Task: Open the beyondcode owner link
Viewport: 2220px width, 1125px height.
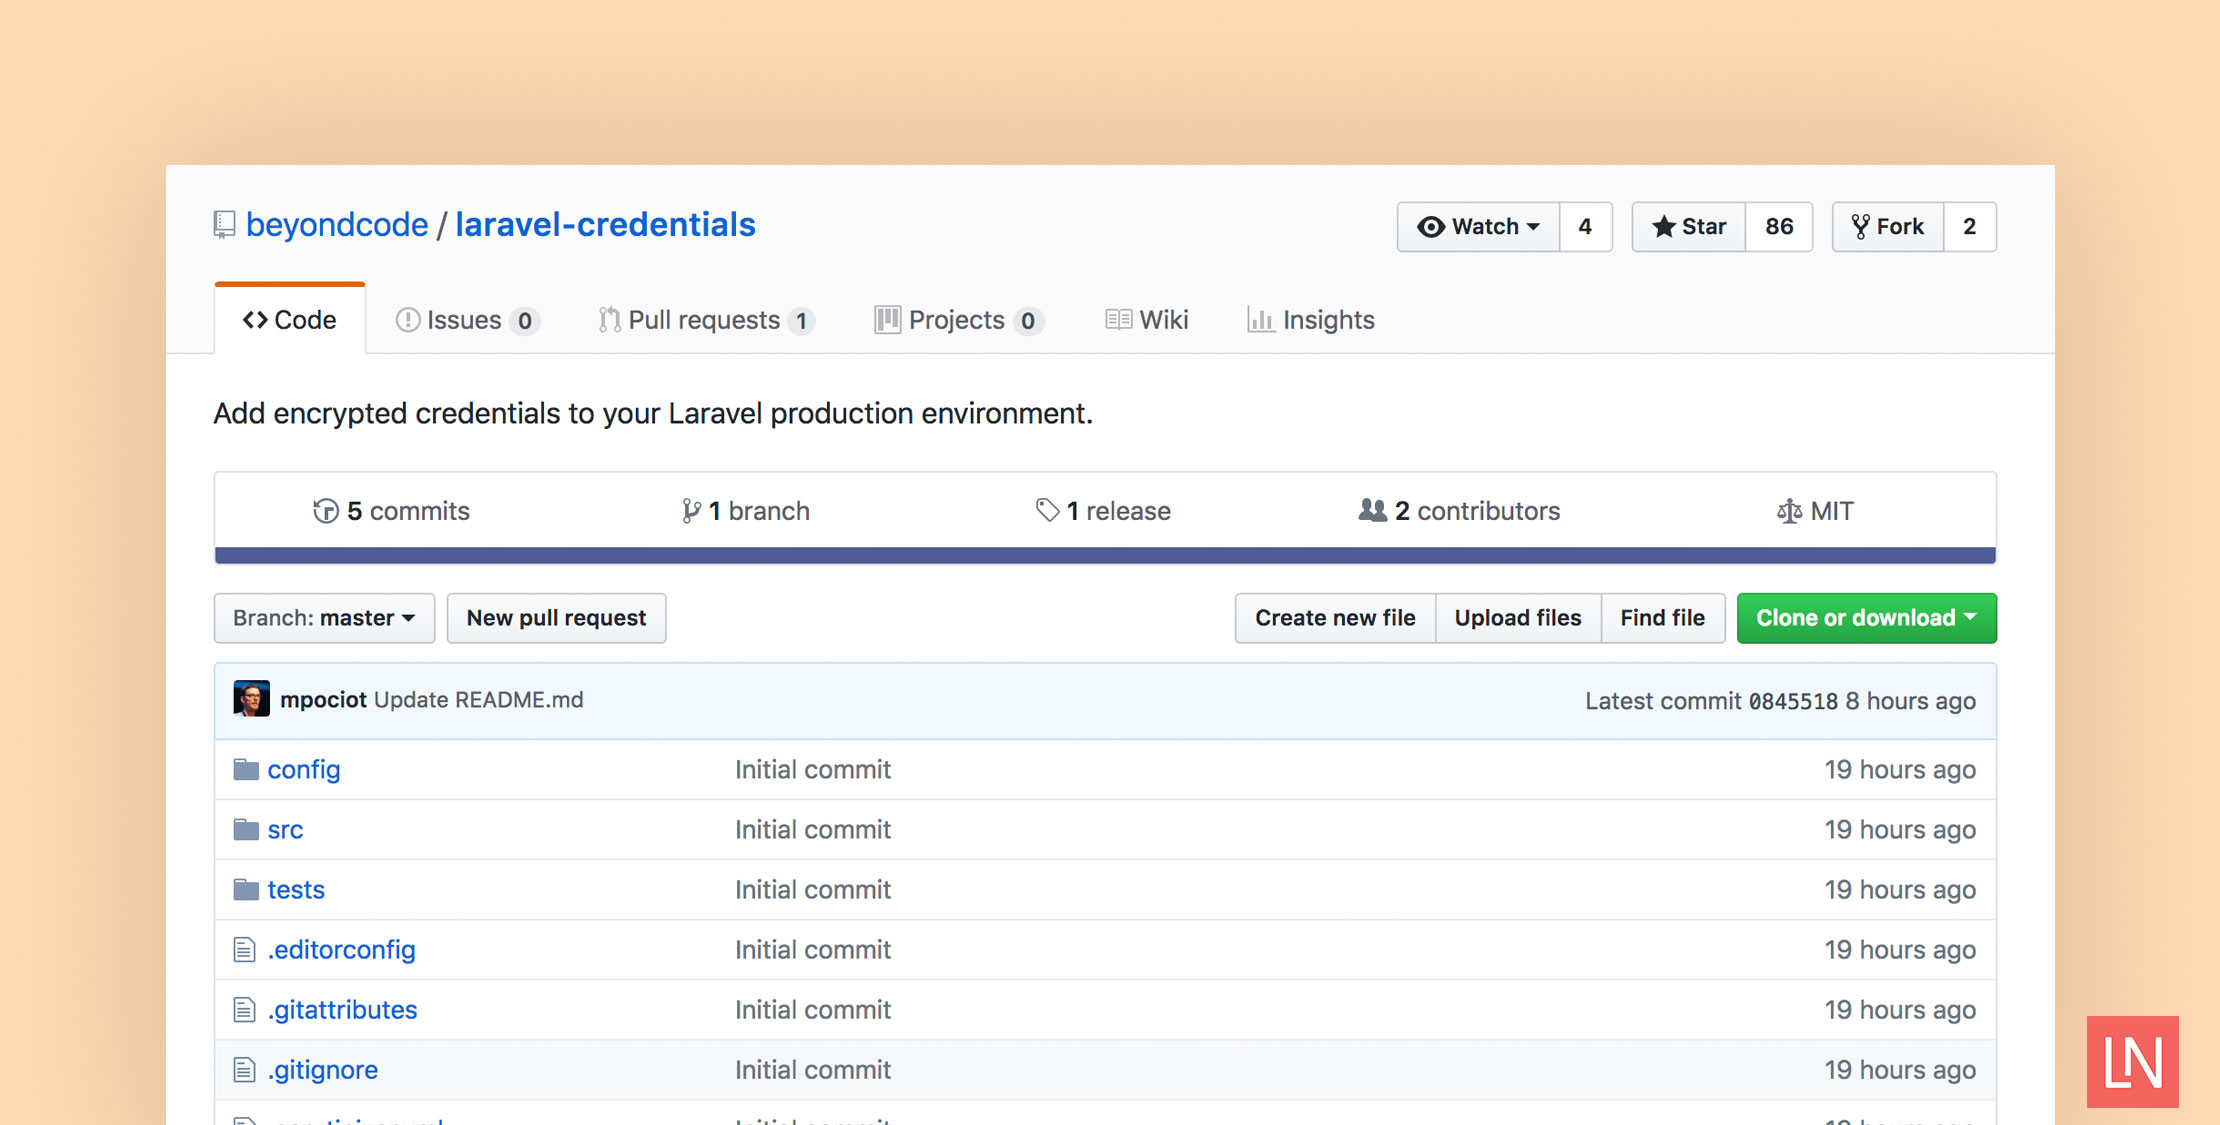Action: coord(337,225)
